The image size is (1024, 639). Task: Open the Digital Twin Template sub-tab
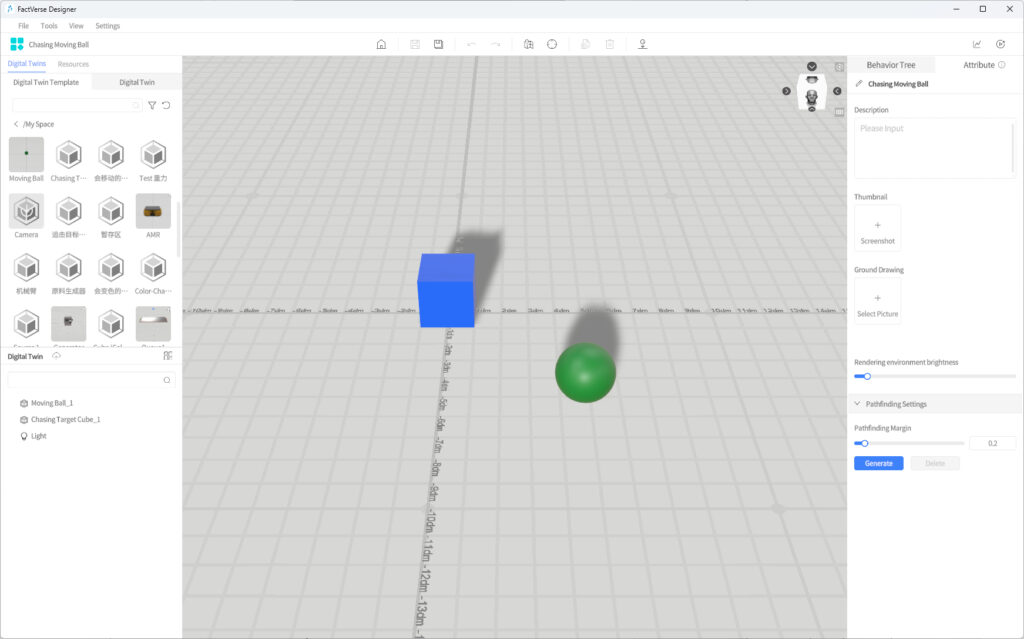(x=46, y=82)
